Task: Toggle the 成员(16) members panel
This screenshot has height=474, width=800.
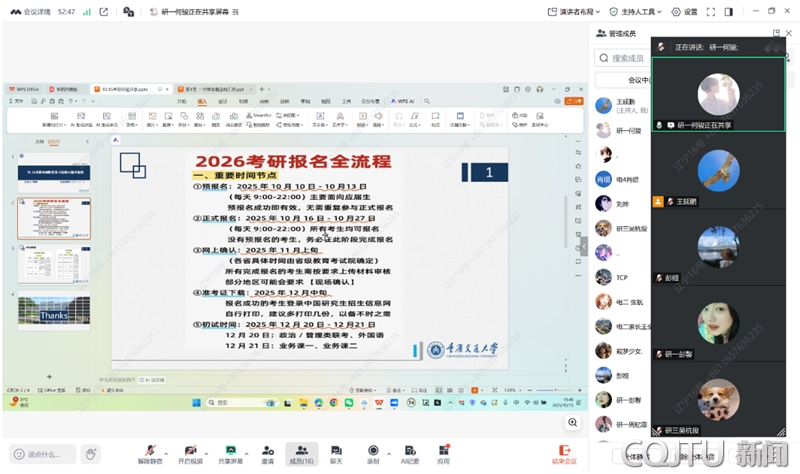Action: point(302,449)
